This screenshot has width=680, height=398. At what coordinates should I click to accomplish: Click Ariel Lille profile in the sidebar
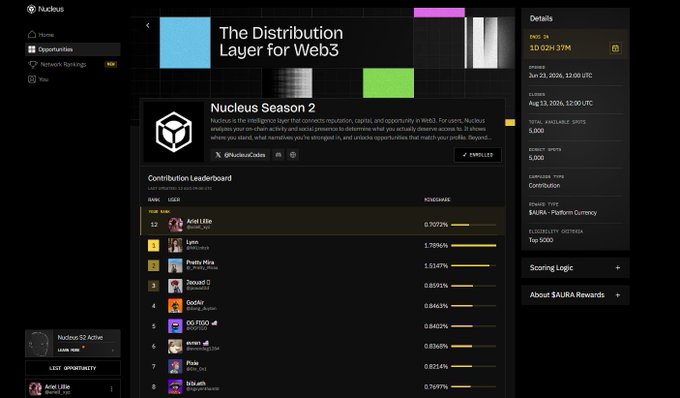coord(73,389)
